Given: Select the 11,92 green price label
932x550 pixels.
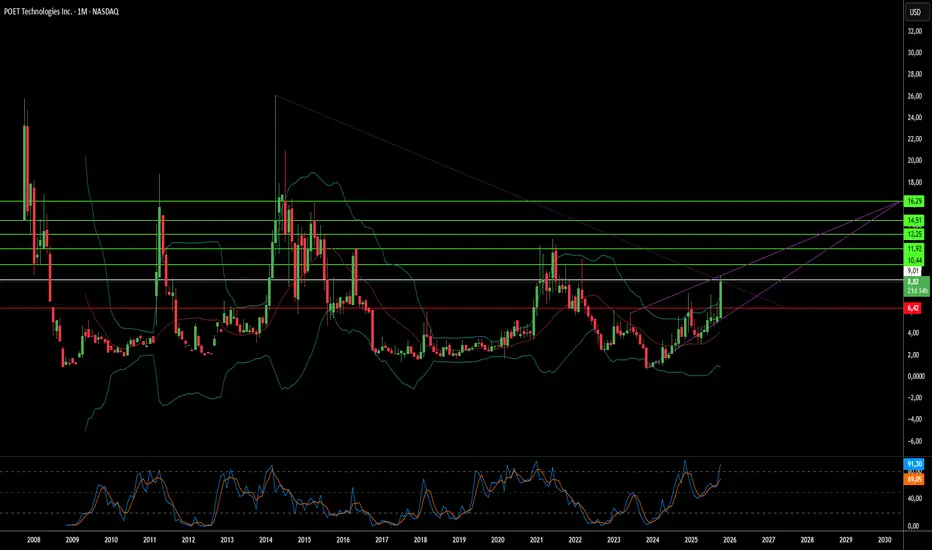Looking at the screenshot, I should [914, 249].
